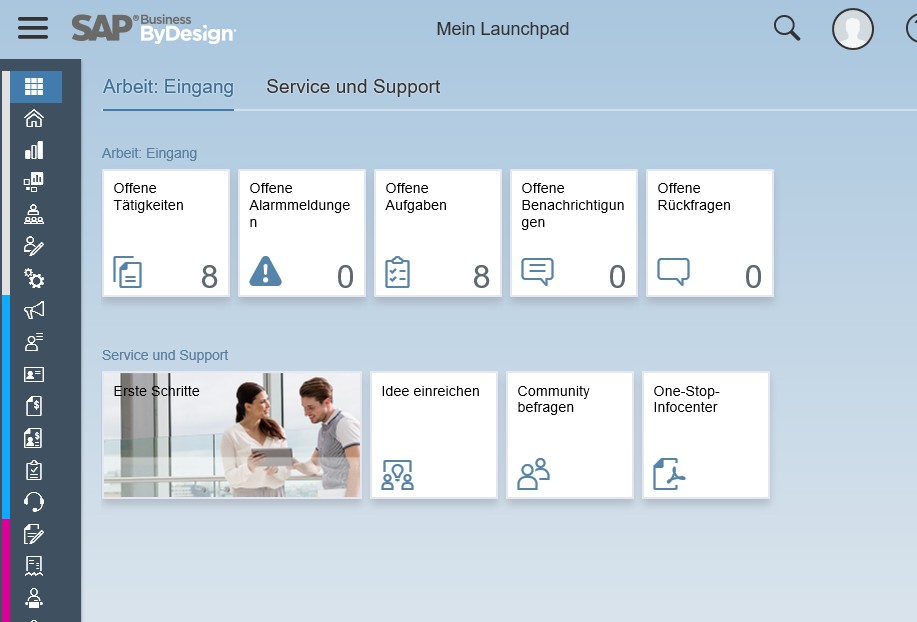Click the search magnifier icon

[x=787, y=28]
